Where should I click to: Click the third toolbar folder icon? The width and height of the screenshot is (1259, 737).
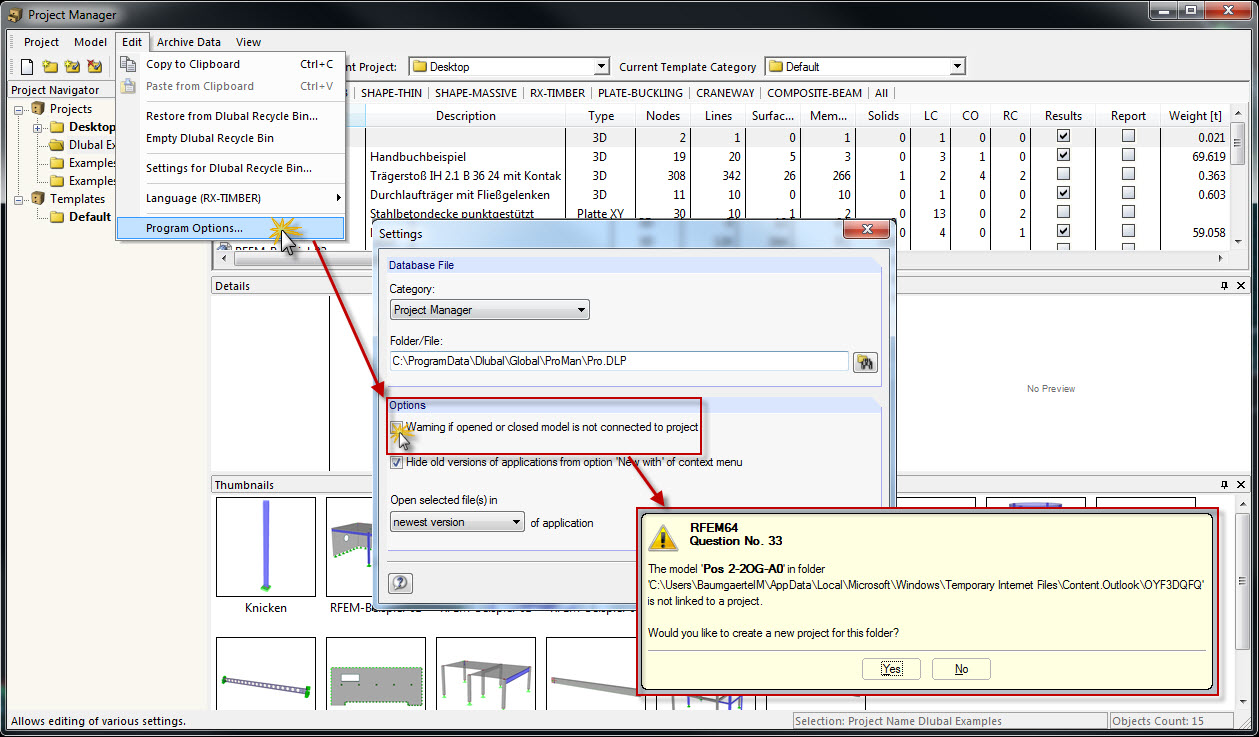click(x=72, y=67)
